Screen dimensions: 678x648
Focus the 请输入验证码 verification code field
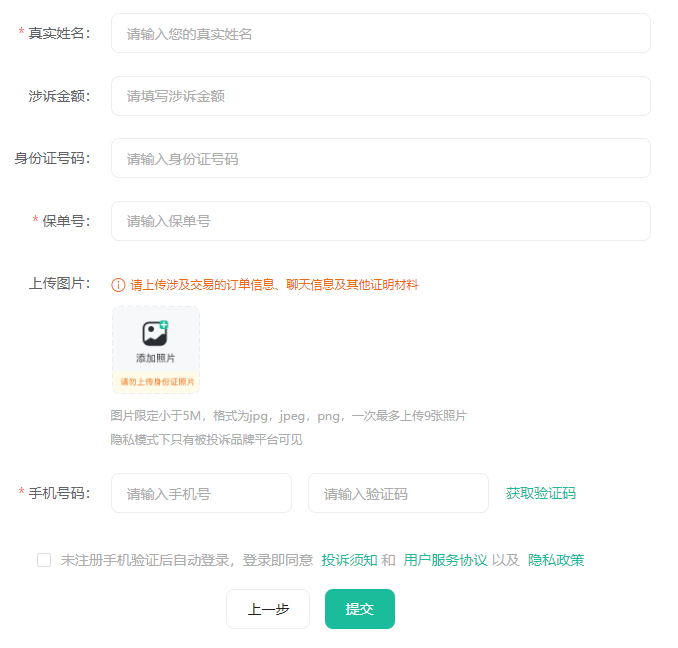click(x=398, y=493)
